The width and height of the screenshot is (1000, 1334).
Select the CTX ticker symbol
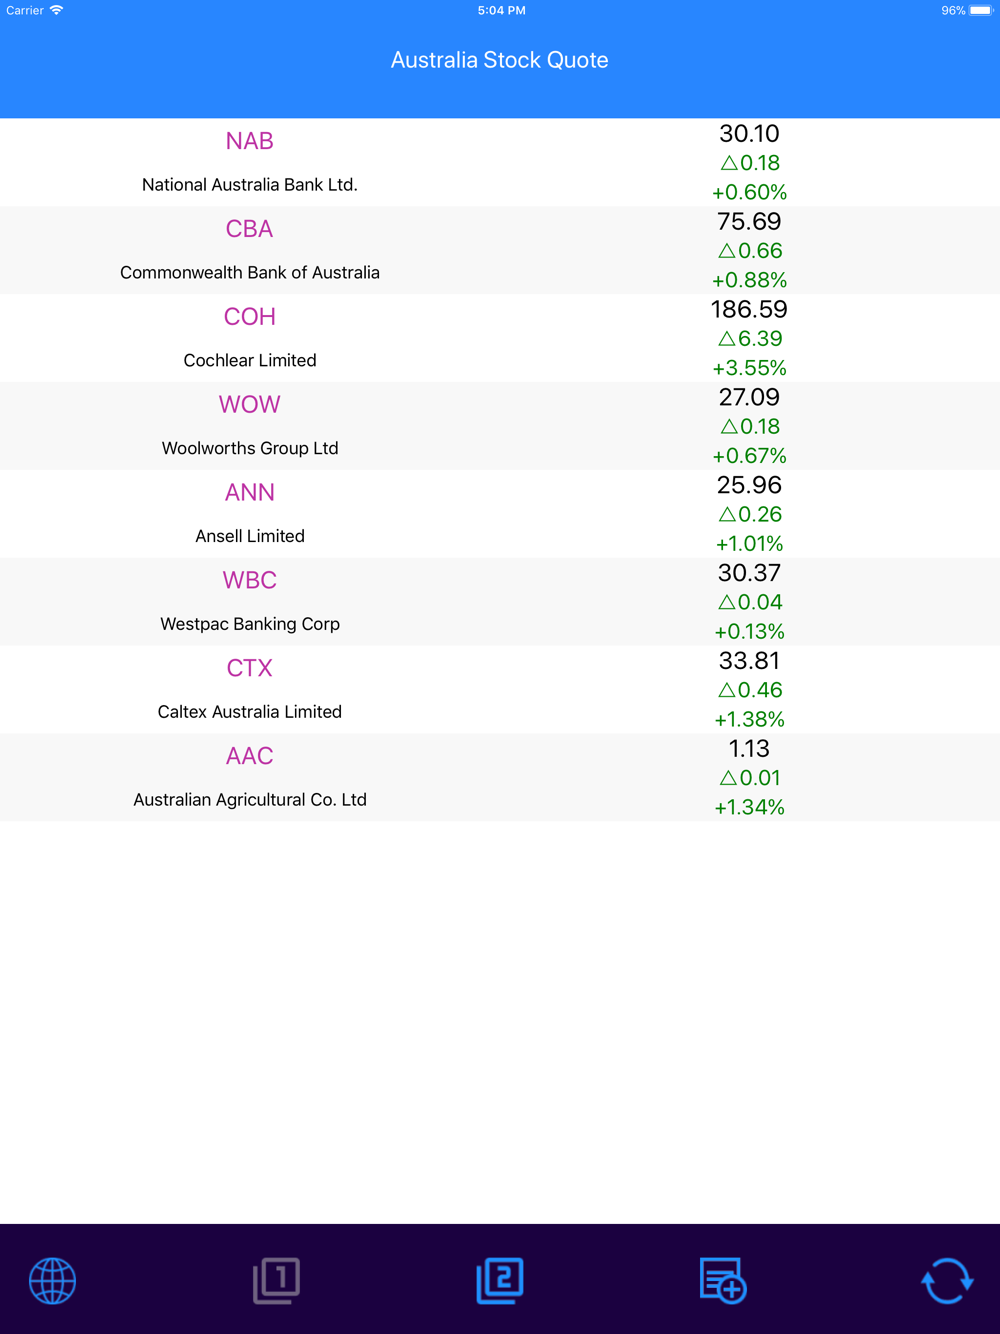(249, 668)
